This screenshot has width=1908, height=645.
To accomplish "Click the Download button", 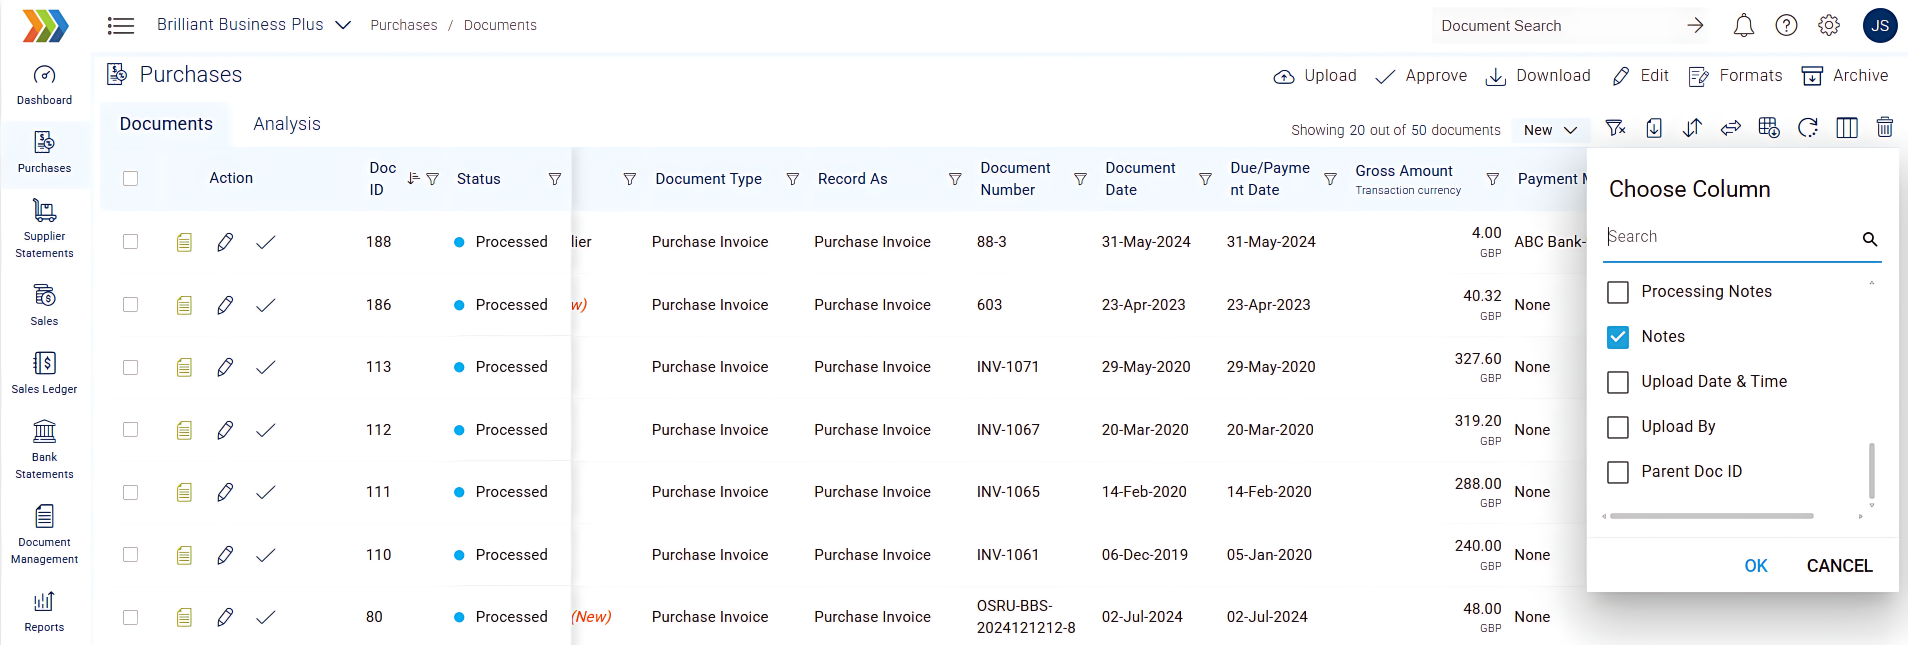I will (1538, 76).
